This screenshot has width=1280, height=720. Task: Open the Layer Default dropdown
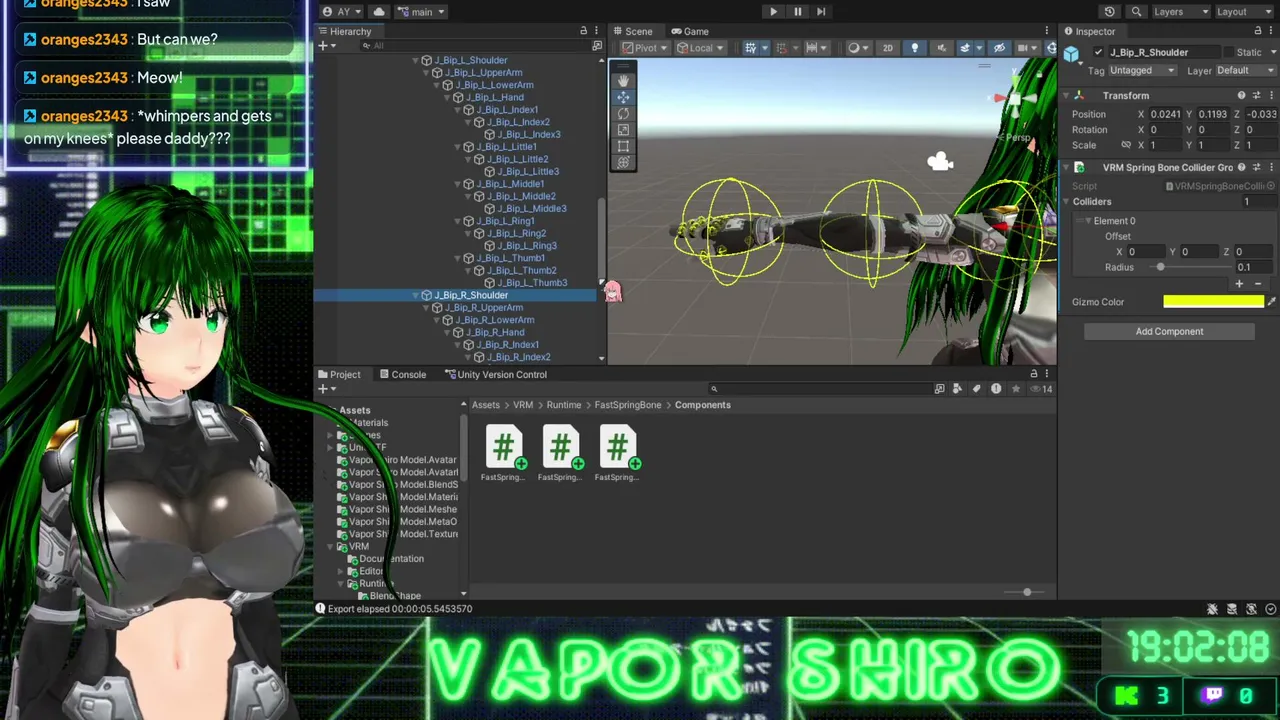click(1246, 71)
